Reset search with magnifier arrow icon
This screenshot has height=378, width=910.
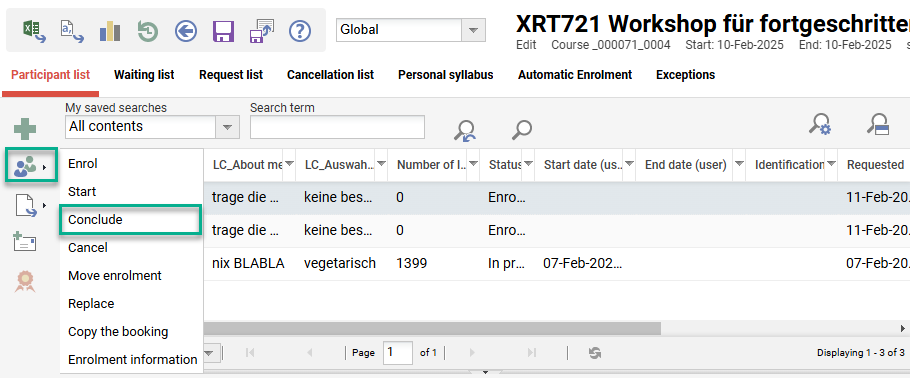pos(465,131)
